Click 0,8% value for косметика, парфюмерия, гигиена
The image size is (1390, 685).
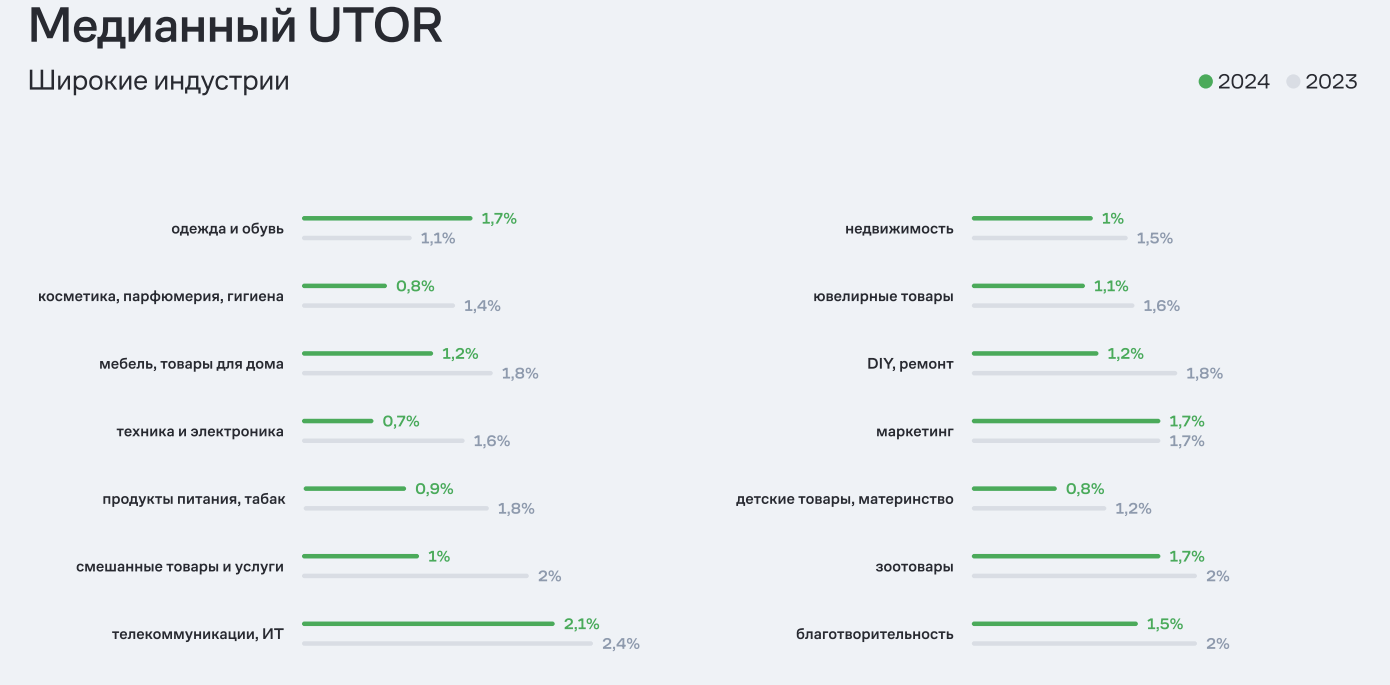coord(415,286)
